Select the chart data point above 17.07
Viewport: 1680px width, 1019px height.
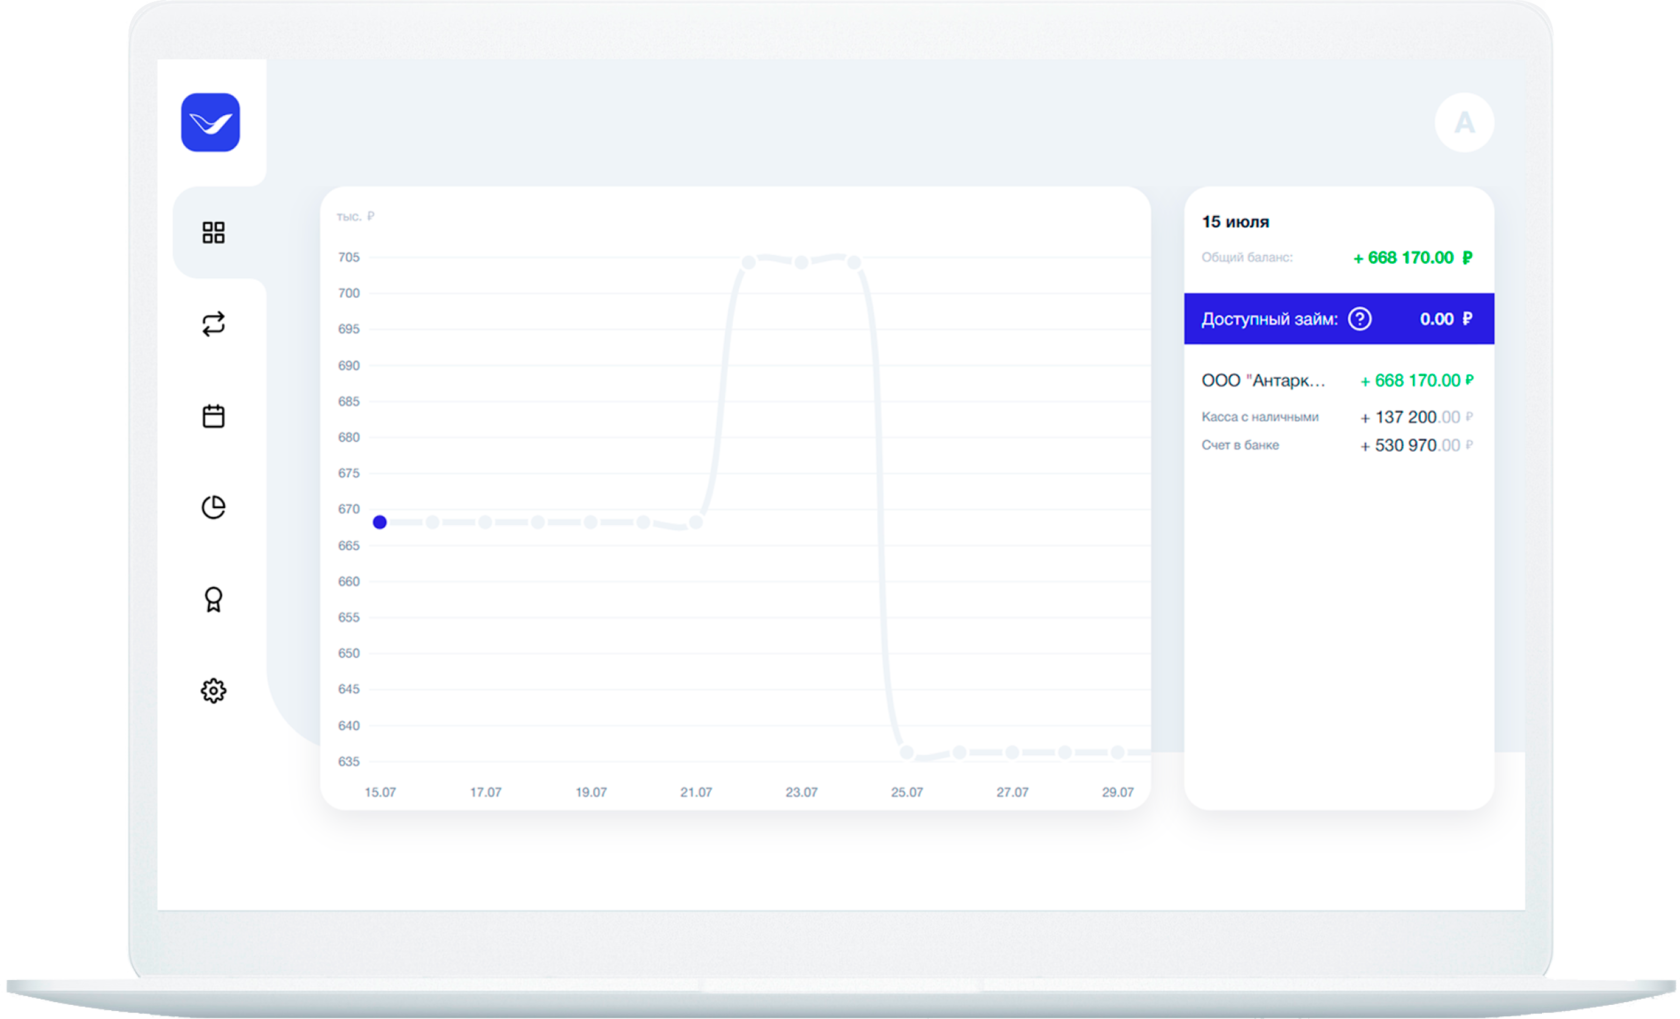485,522
